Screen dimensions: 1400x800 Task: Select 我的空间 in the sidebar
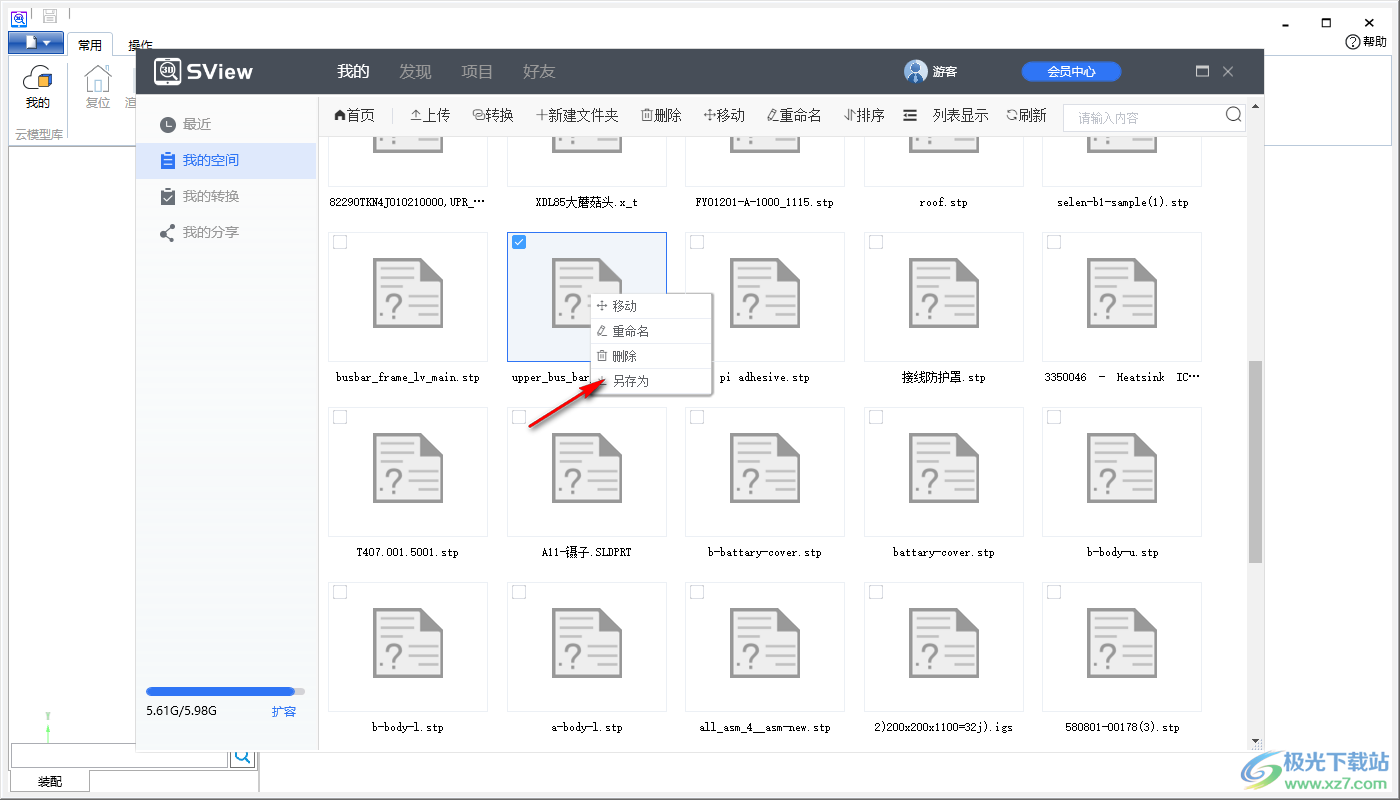click(x=226, y=160)
